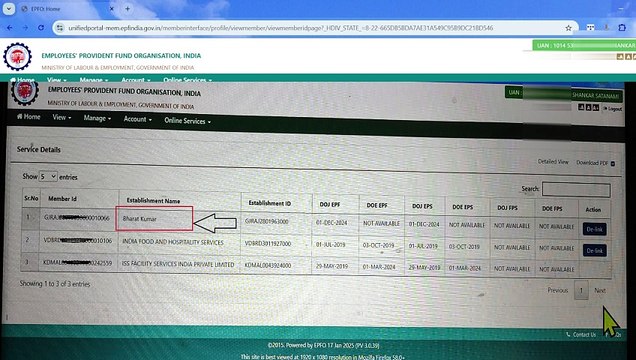Log out using the Logout link

coord(612,108)
